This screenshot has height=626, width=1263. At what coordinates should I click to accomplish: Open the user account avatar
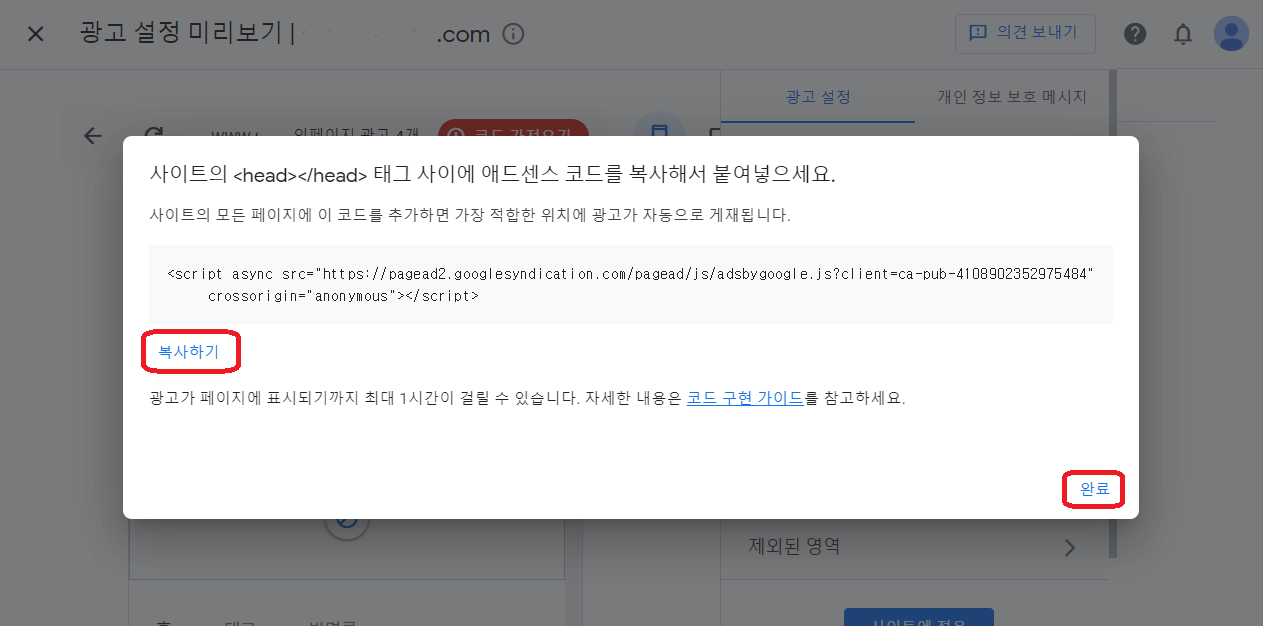[1231, 34]
